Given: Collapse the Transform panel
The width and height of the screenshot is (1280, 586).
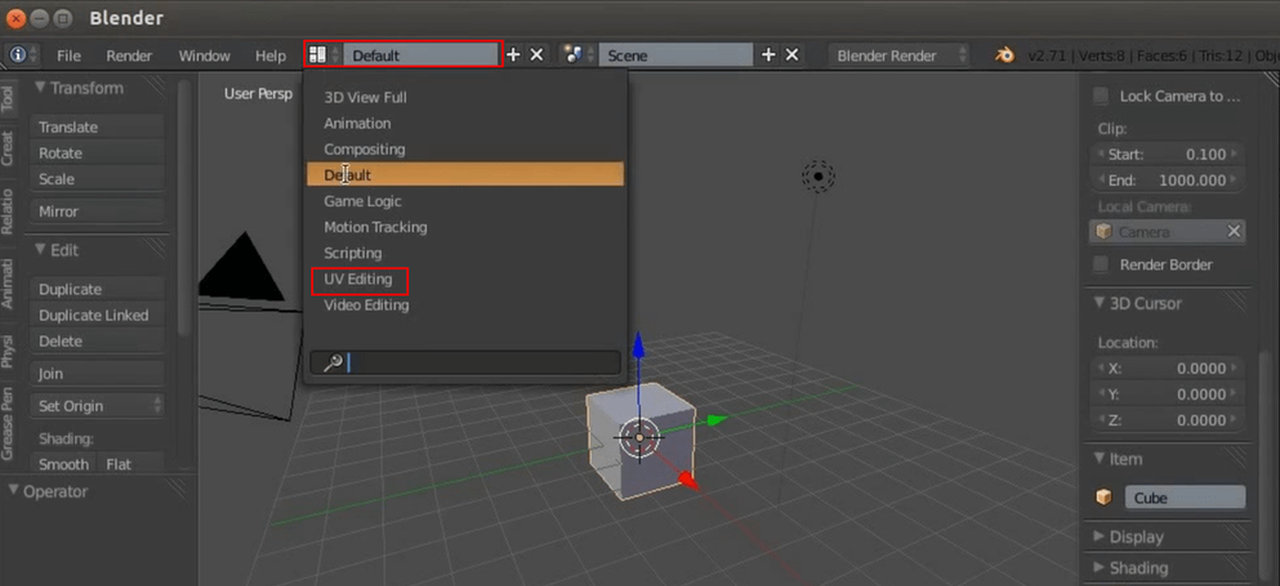Looking at the screenshot, I should [40, 88].
